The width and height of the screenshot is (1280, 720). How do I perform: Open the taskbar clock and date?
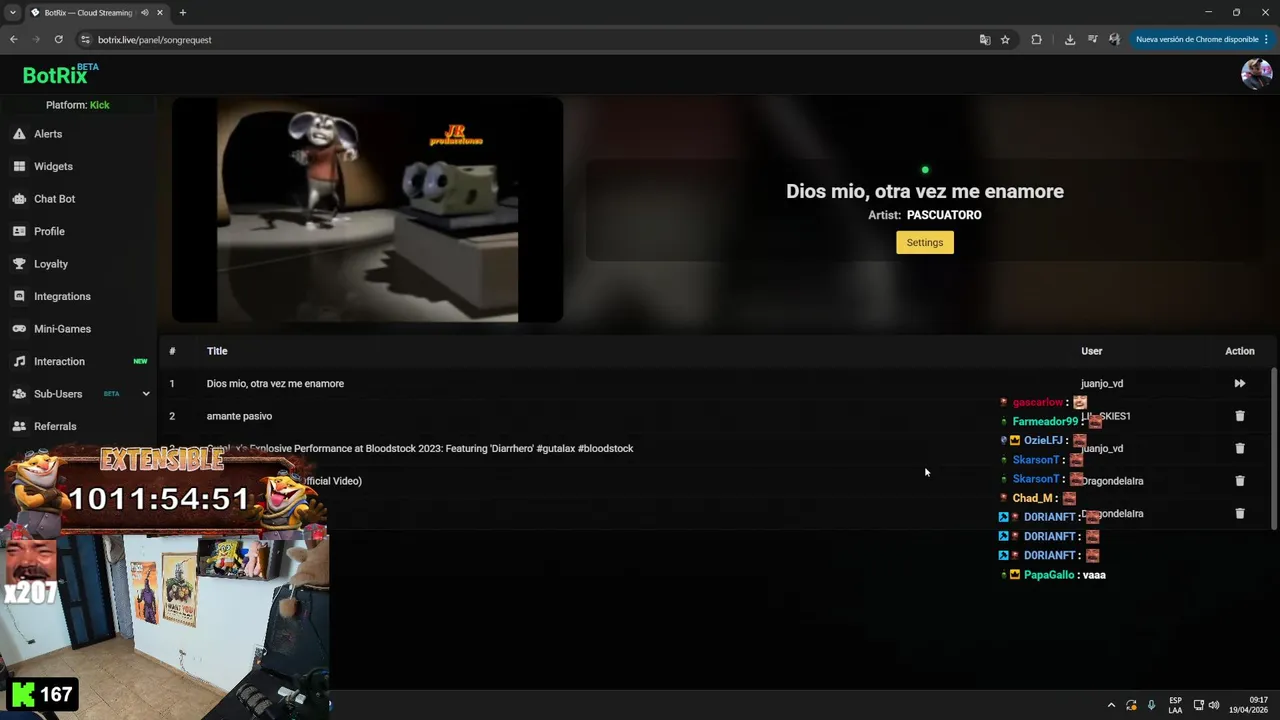tap(1248, 705)
